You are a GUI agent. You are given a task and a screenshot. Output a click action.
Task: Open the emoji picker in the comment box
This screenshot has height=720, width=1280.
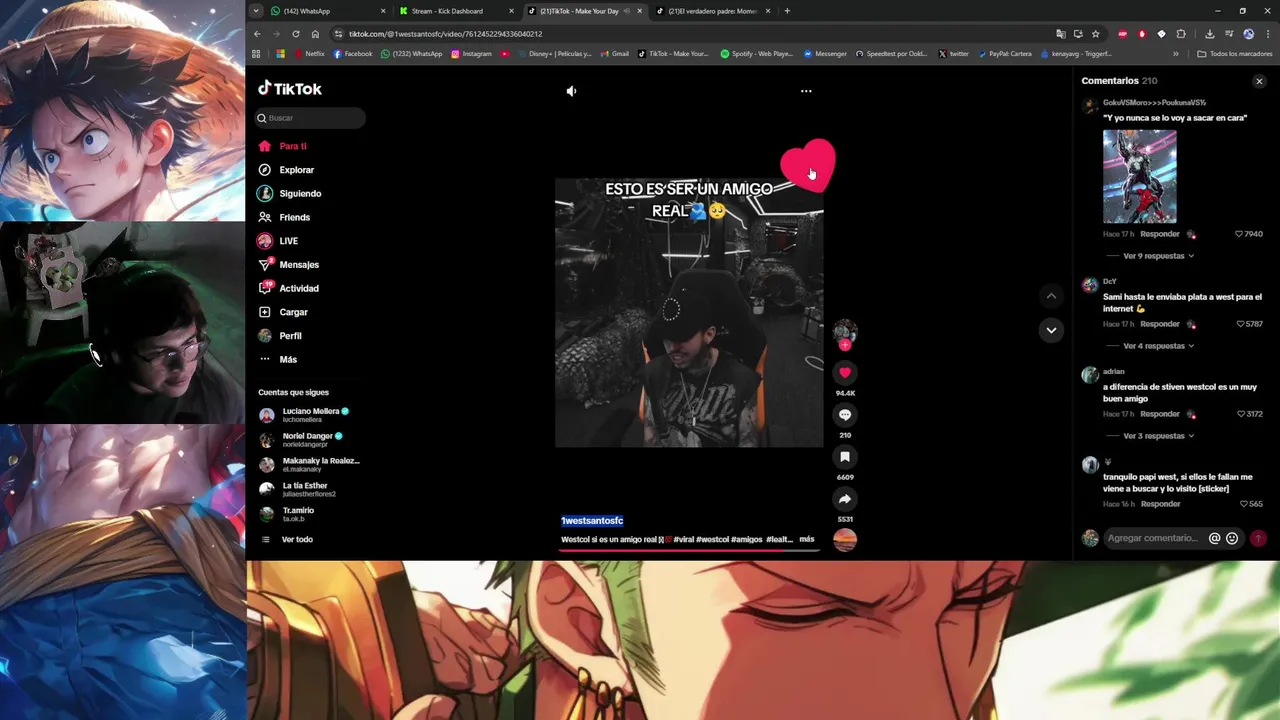click(1232, 538)
